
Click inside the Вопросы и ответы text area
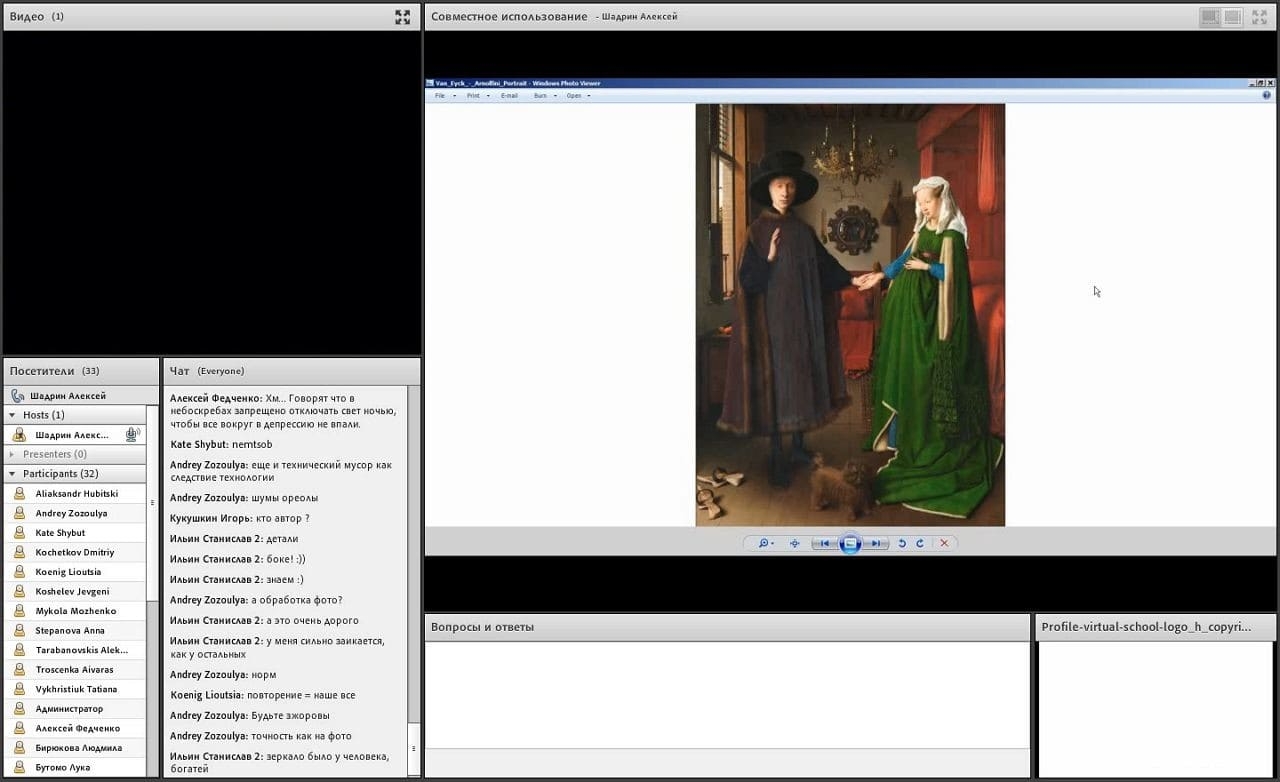(727, 694)
